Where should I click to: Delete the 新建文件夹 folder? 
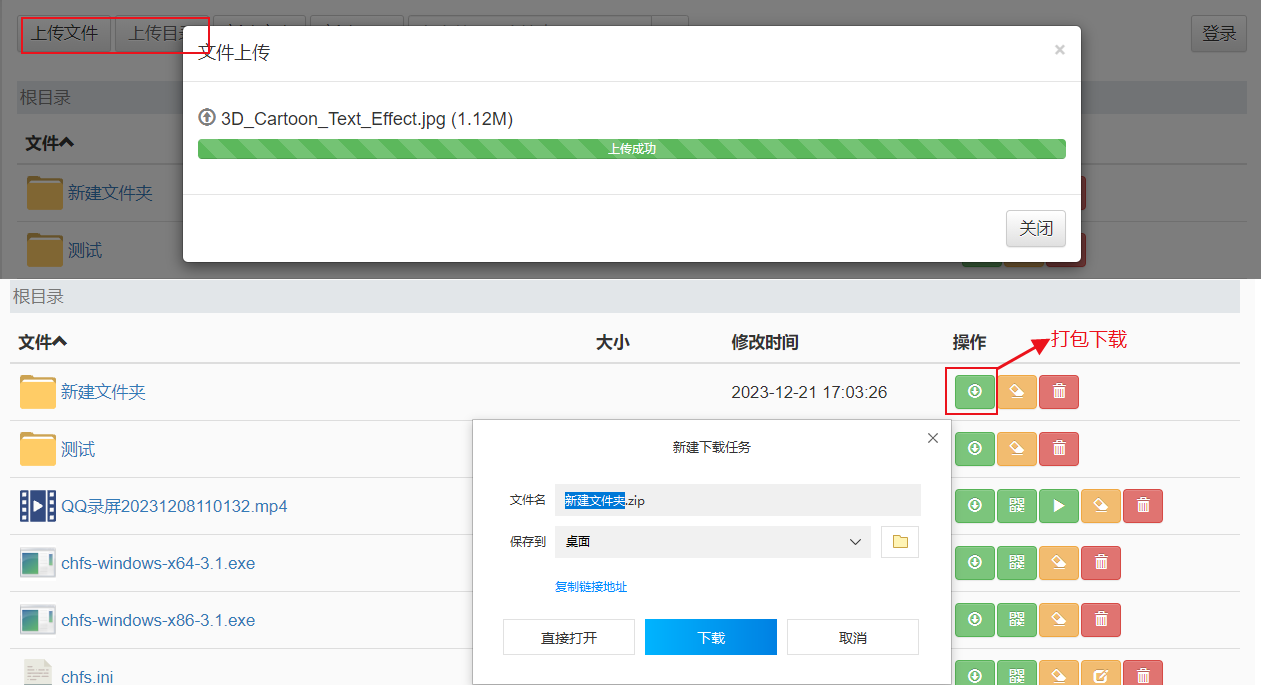tap(1059, 392)
